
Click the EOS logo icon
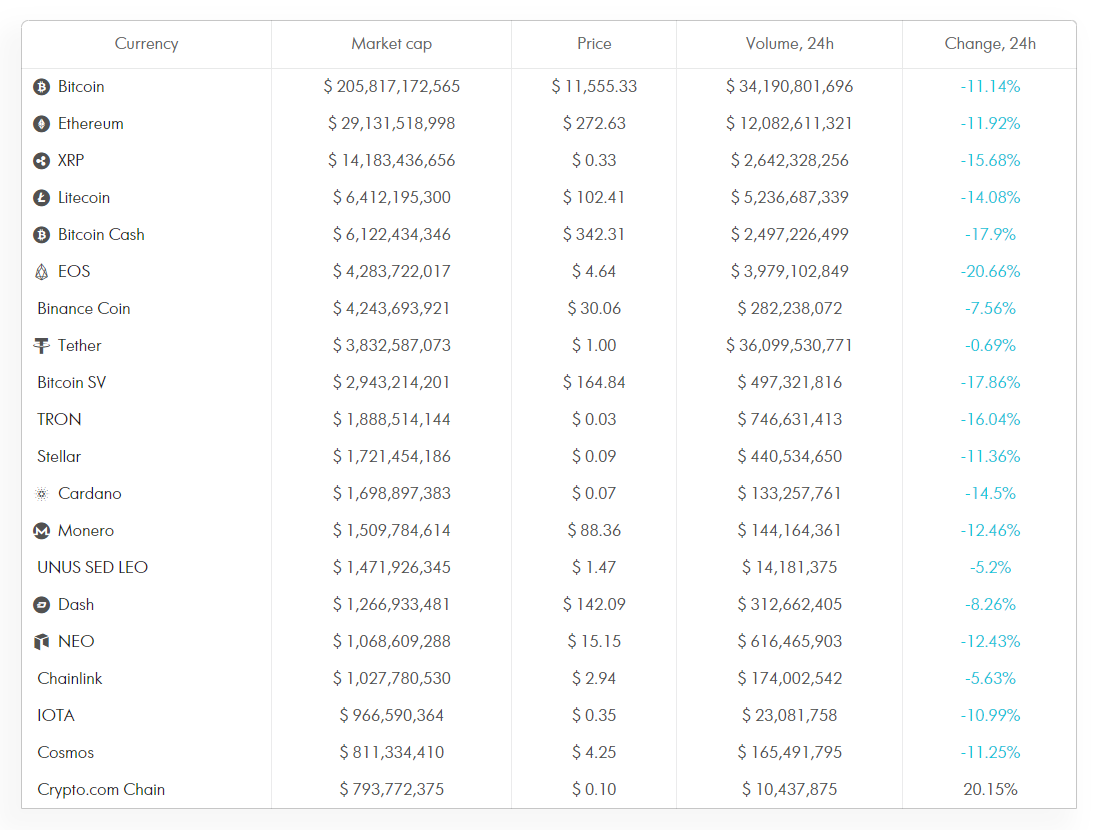click(41, 272)
